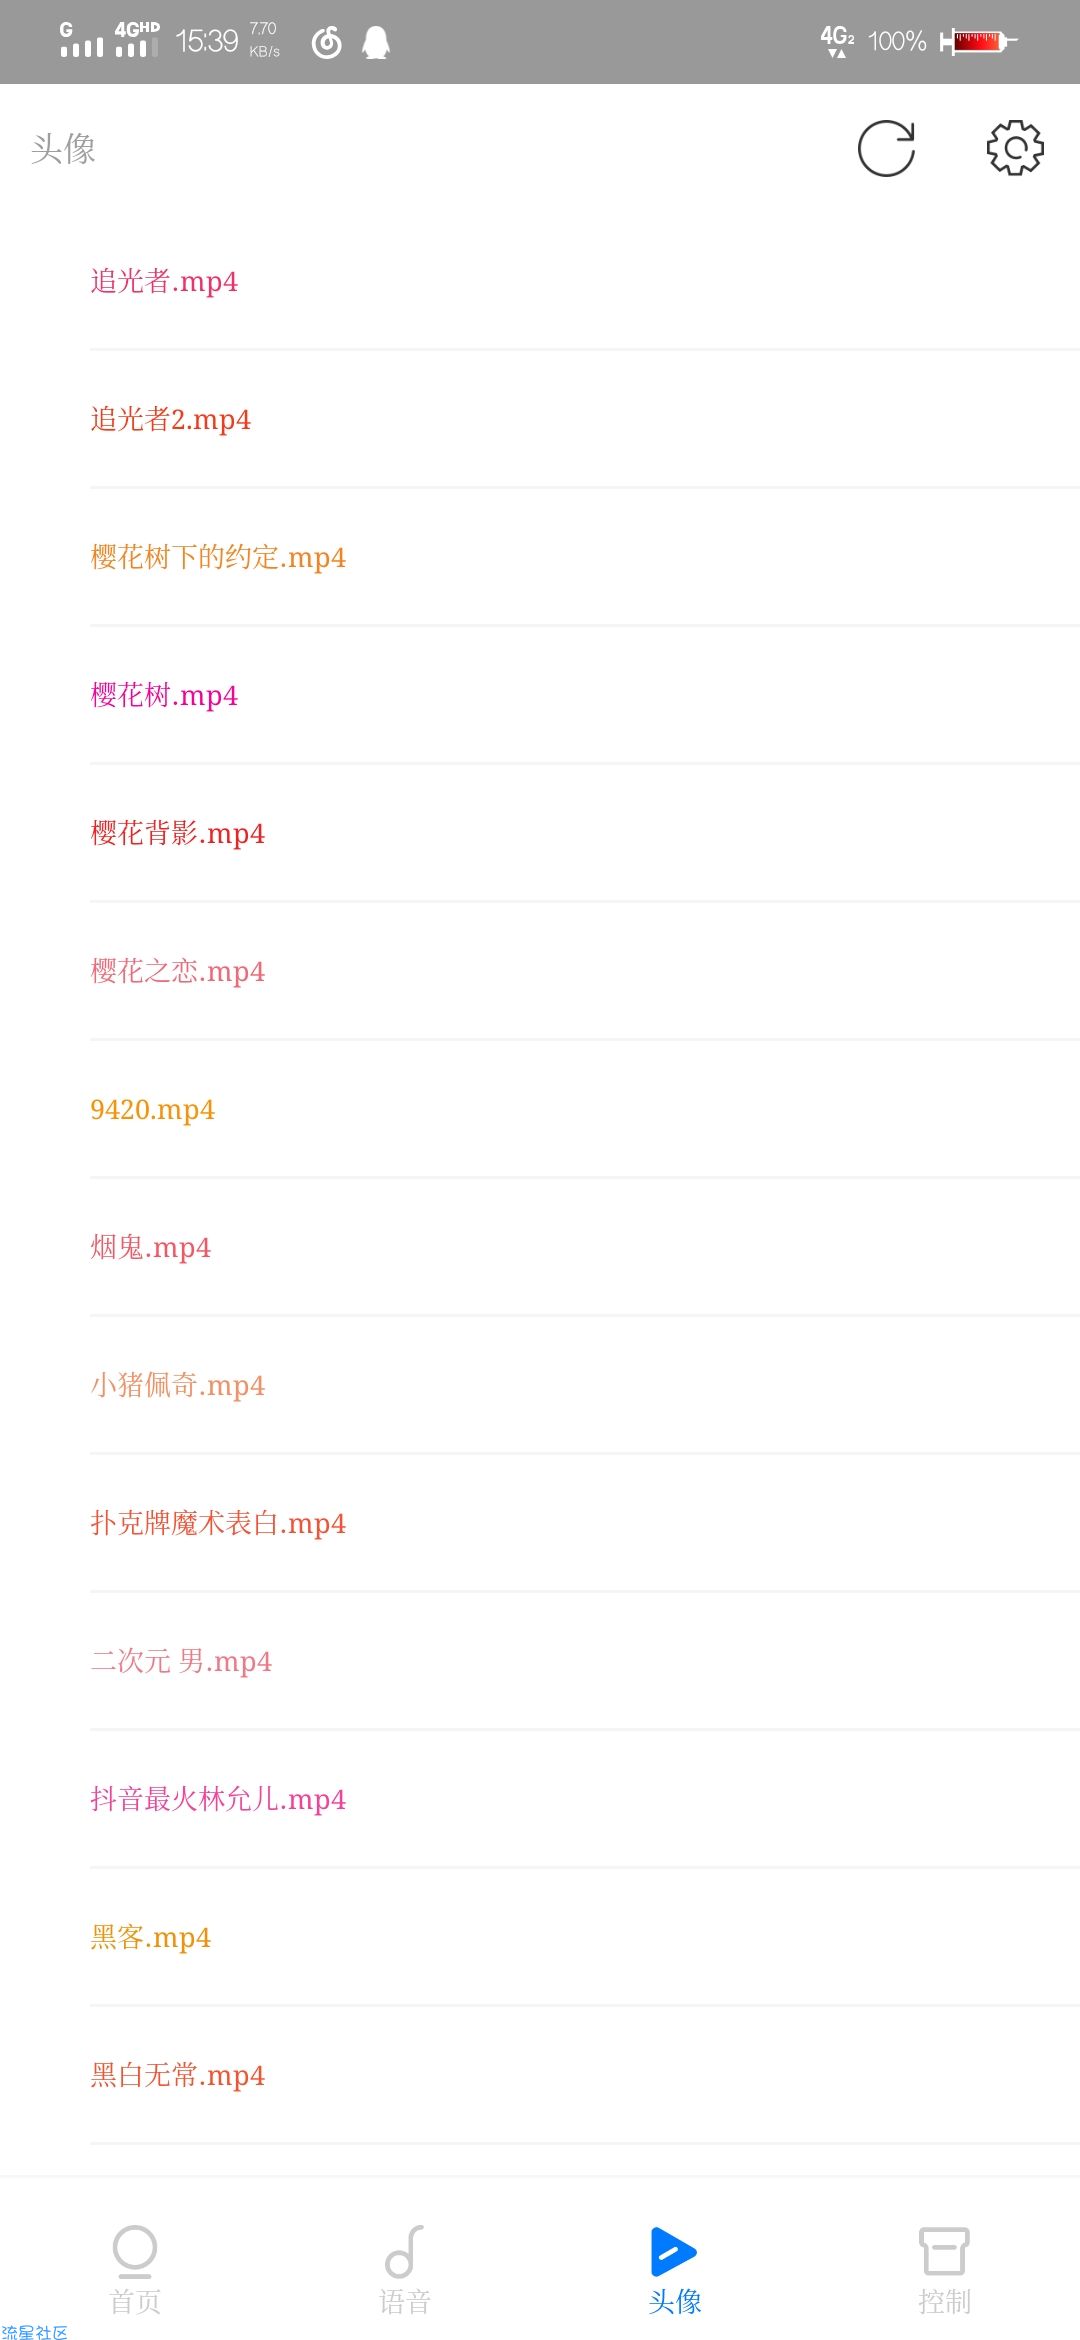Select 追光者2.mp4 from the list
This screenshot has width=1080, height=2340.
tap(585, 419)
